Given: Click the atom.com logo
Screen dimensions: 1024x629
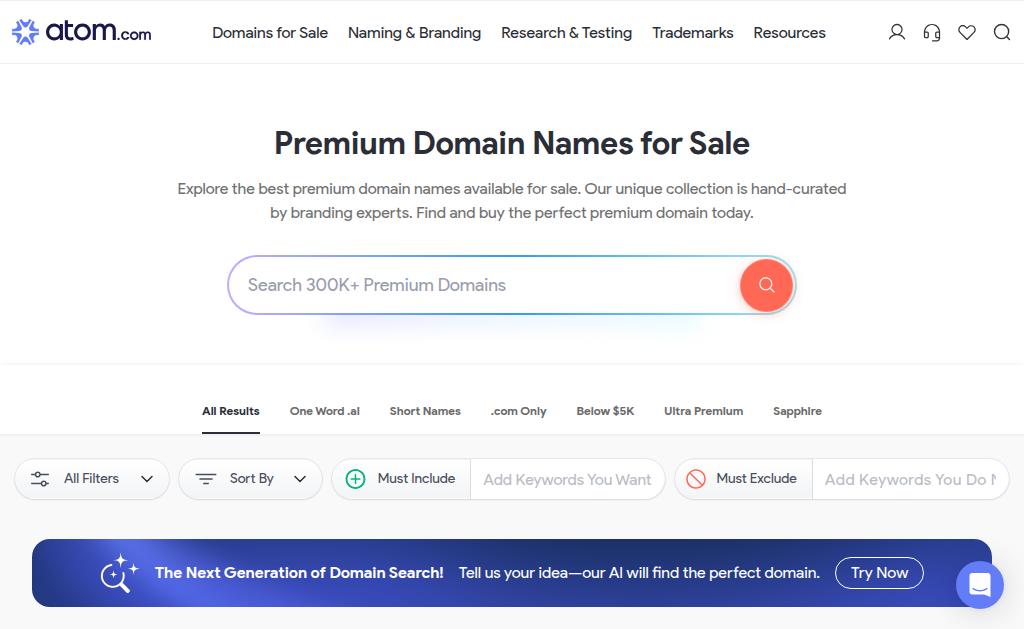Looking at the screenshot, I should (82, 31).
